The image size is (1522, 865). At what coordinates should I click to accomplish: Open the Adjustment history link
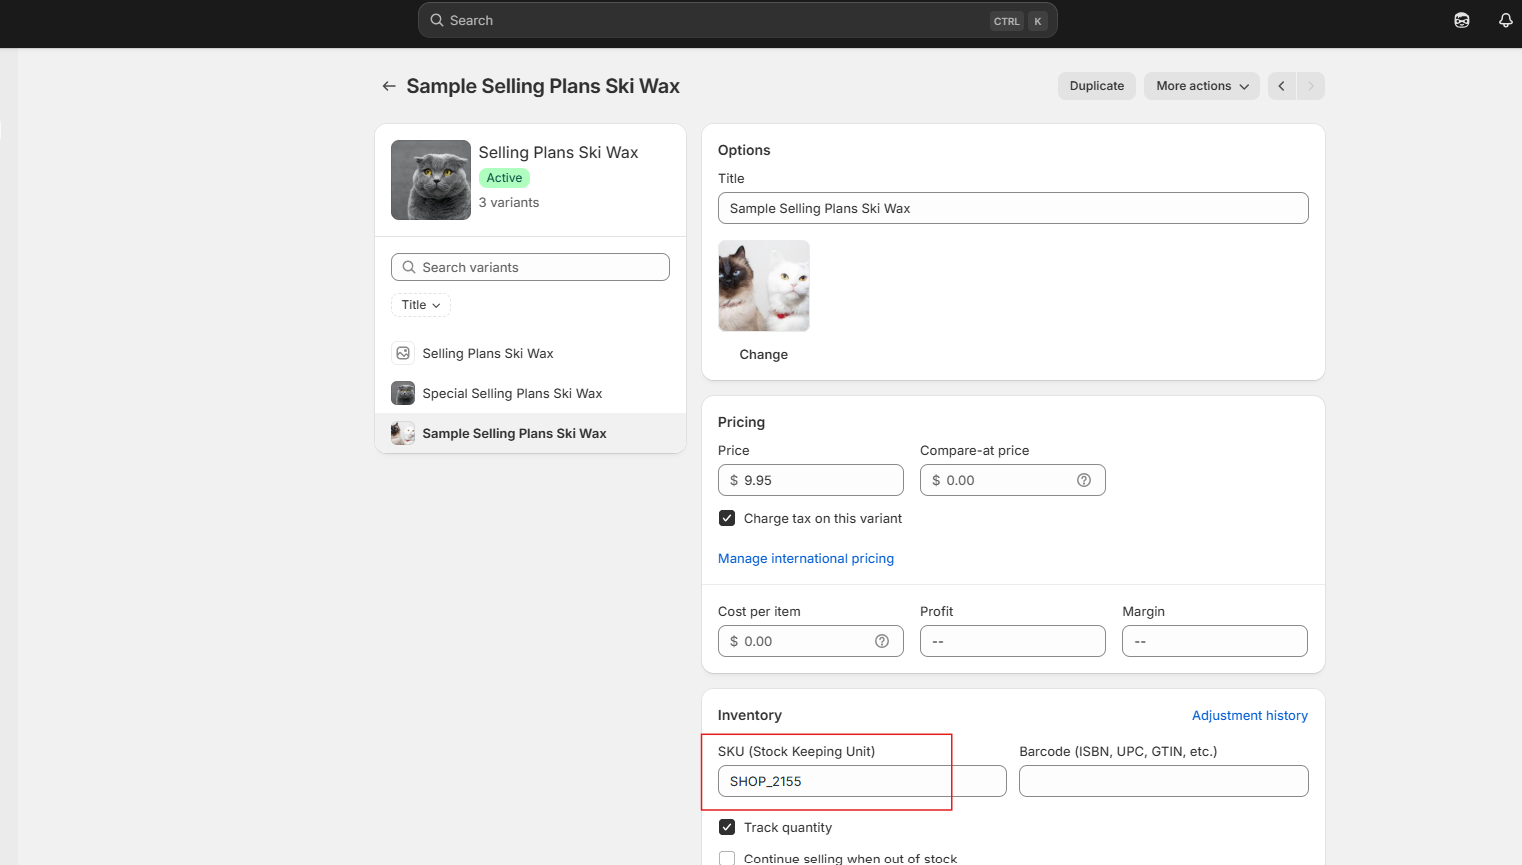(x=1249, y=715)
